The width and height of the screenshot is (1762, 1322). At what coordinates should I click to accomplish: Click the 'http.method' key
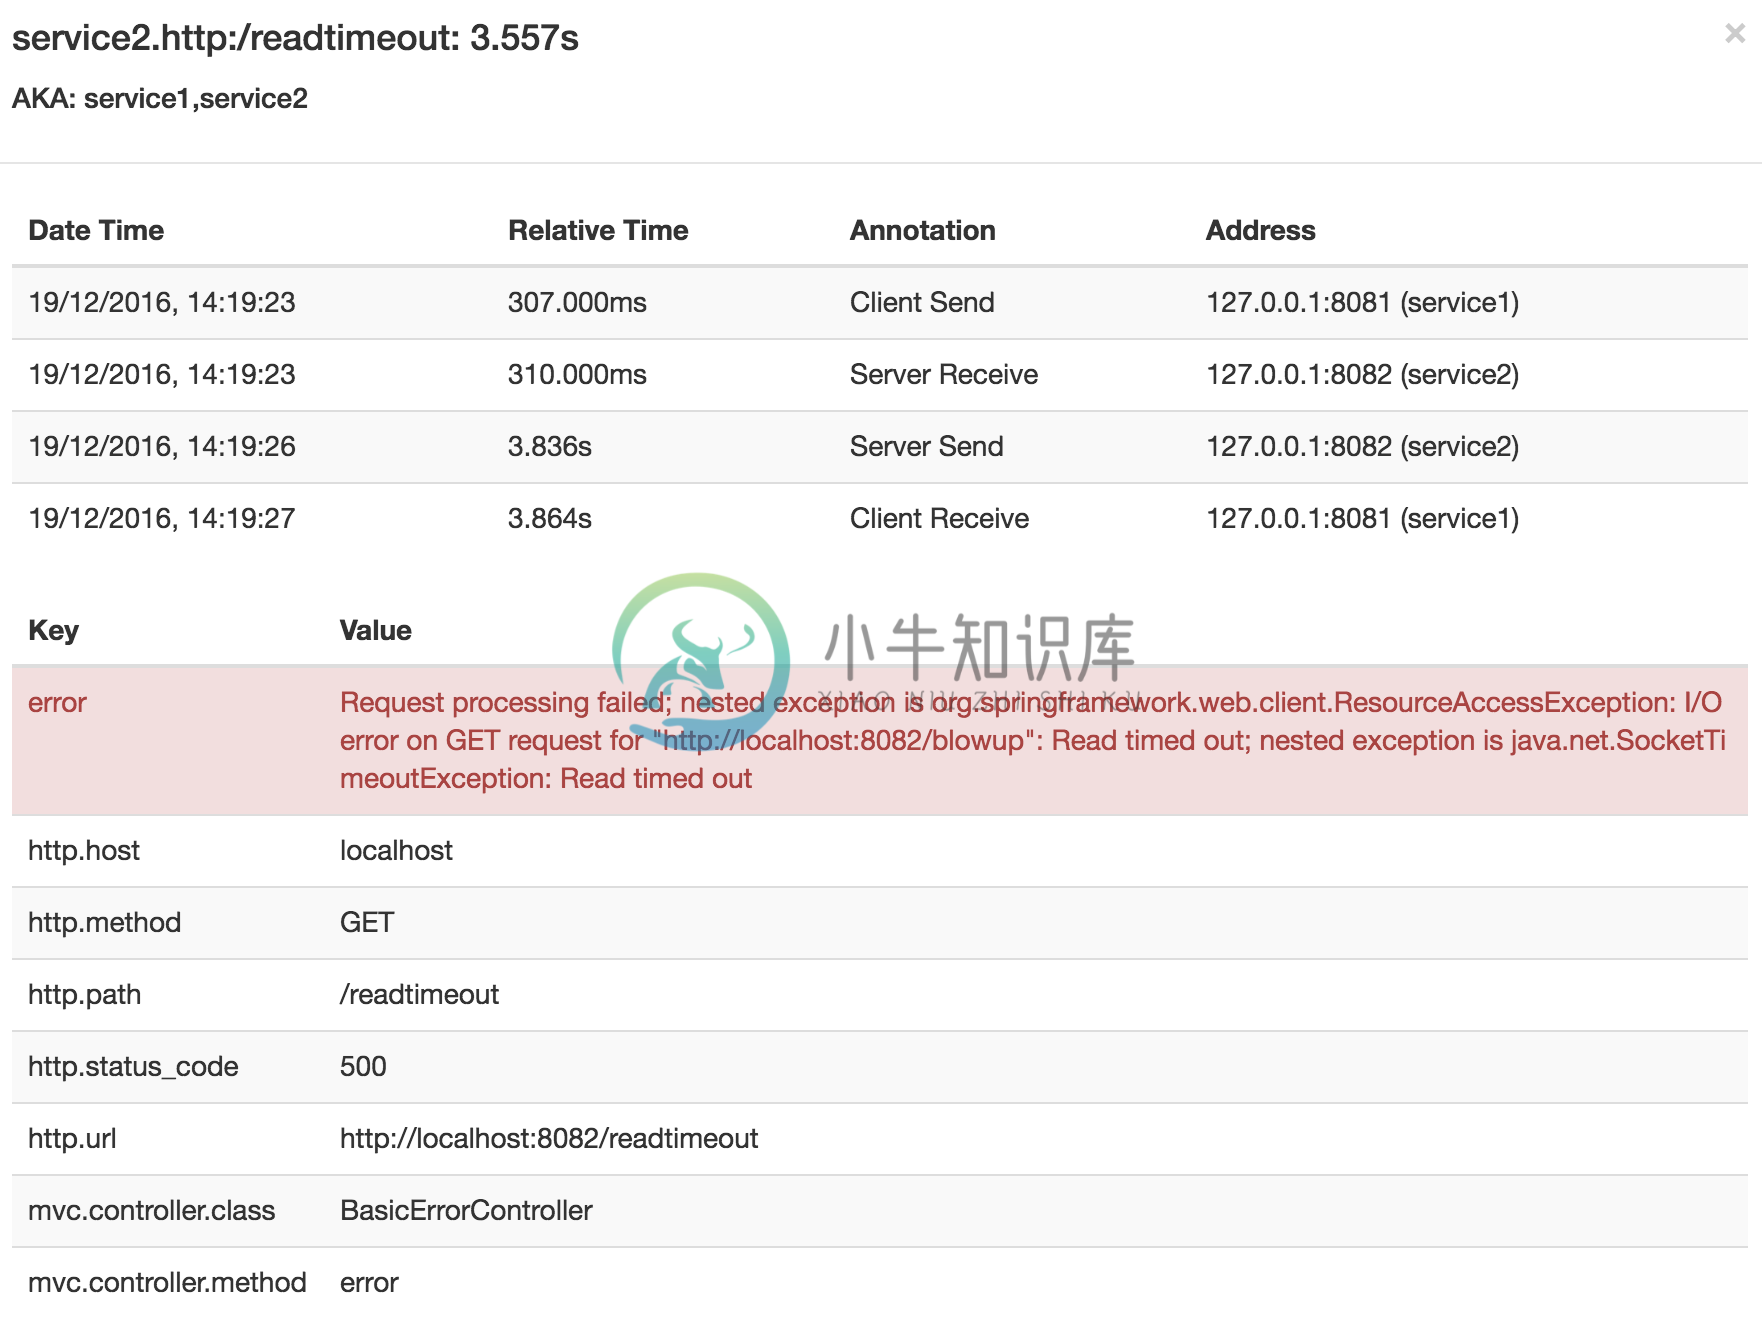click(104, 922)
